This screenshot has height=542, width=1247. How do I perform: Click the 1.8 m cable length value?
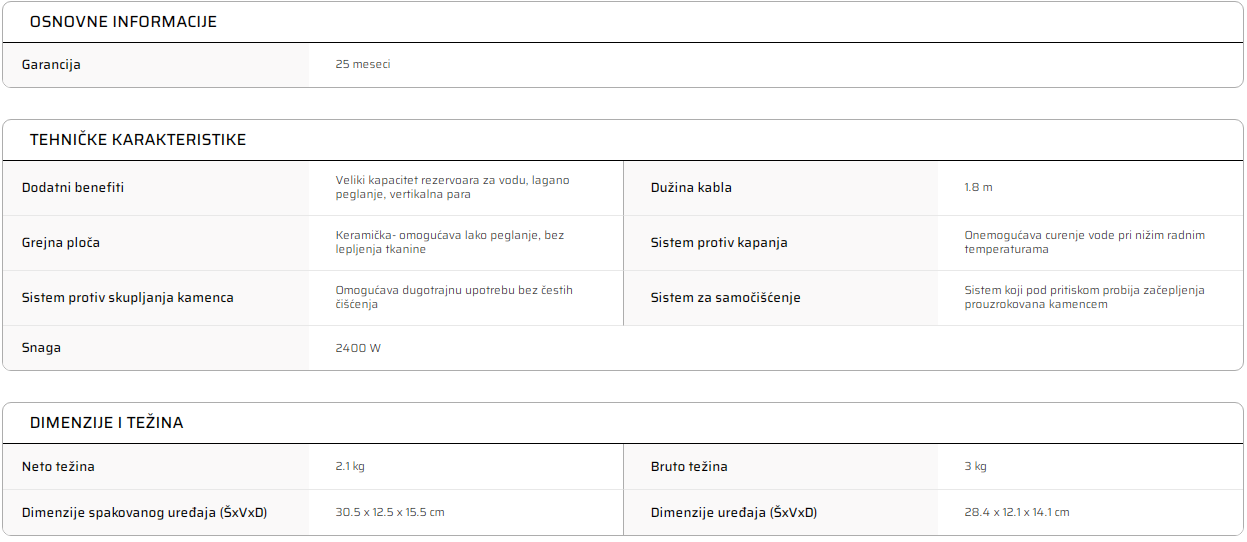pyautogui.click(x=978, y=188)
